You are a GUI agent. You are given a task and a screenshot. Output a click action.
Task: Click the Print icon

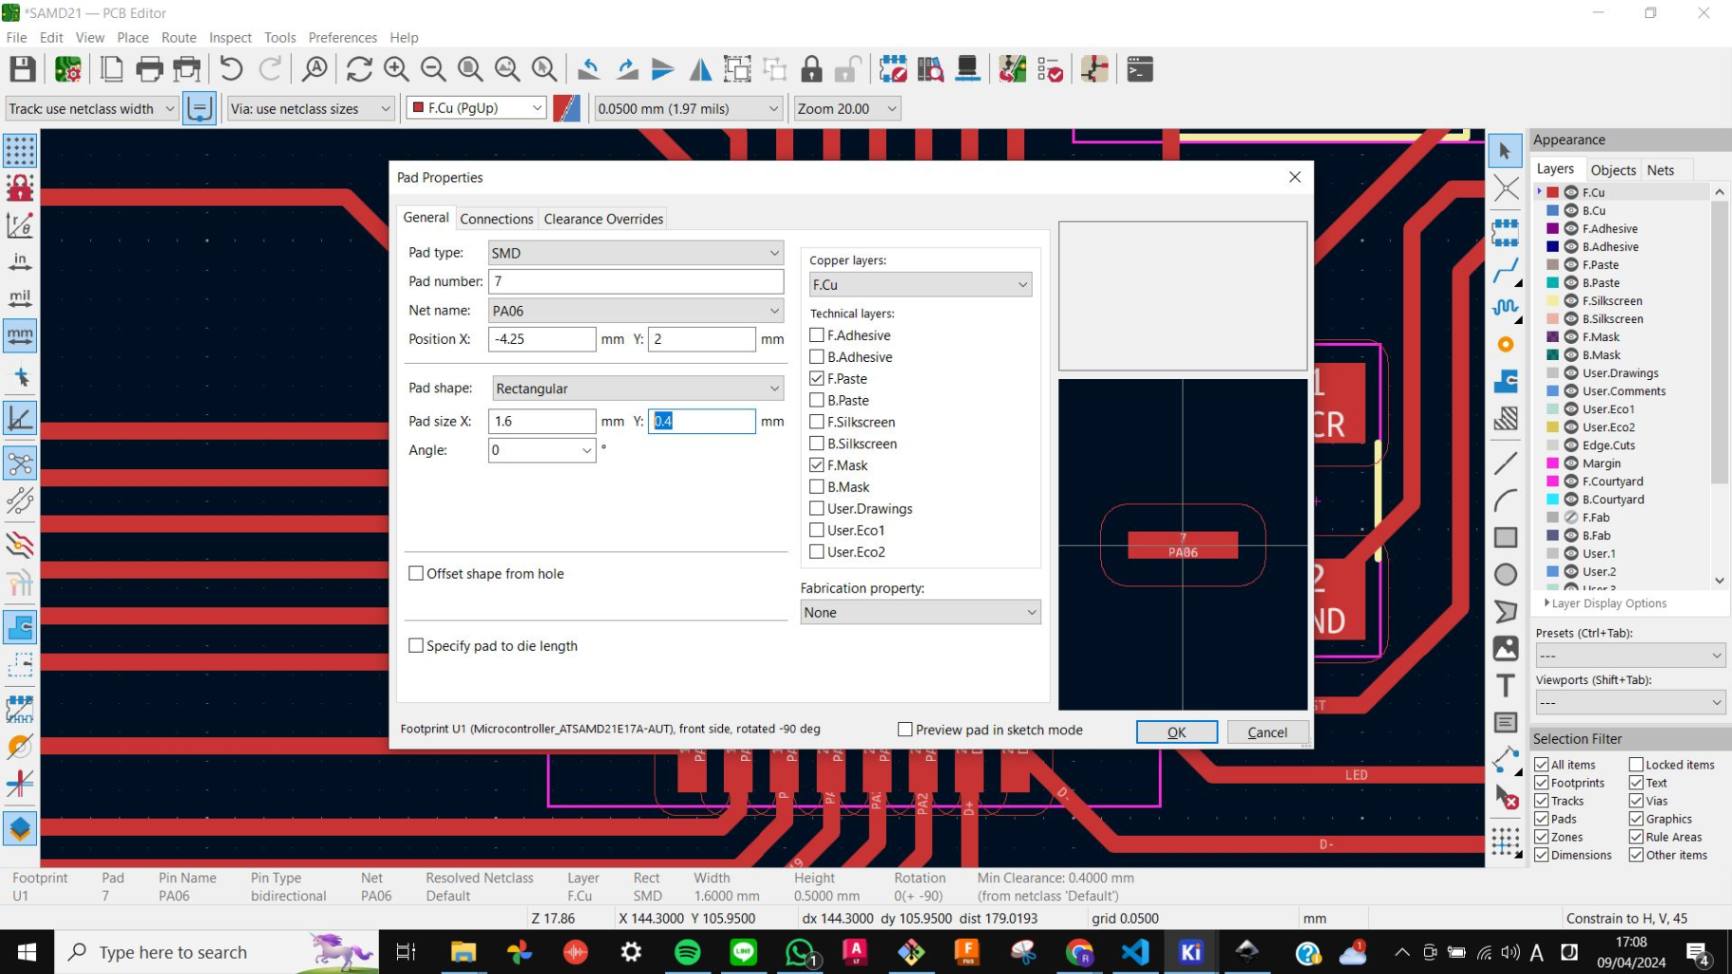tap(149, 69)
